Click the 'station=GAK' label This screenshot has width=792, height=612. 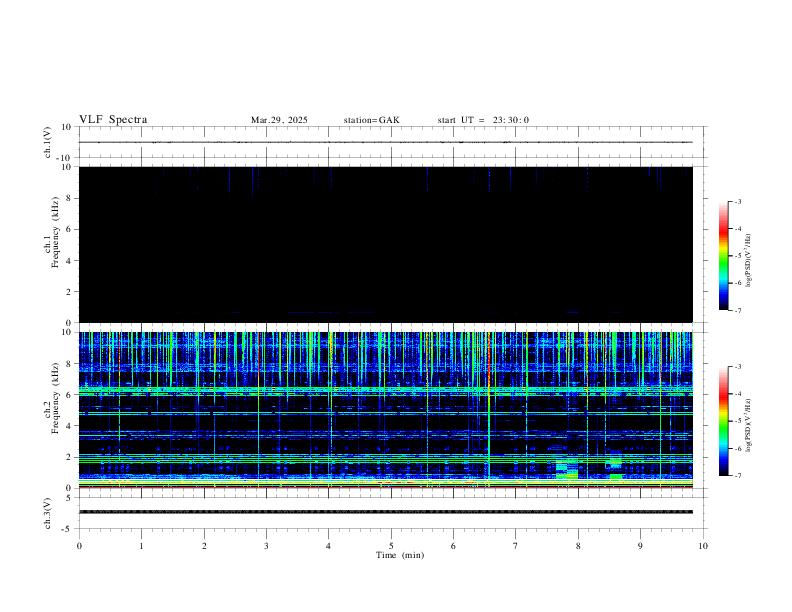pyautogui.click(x=371, y=120)
